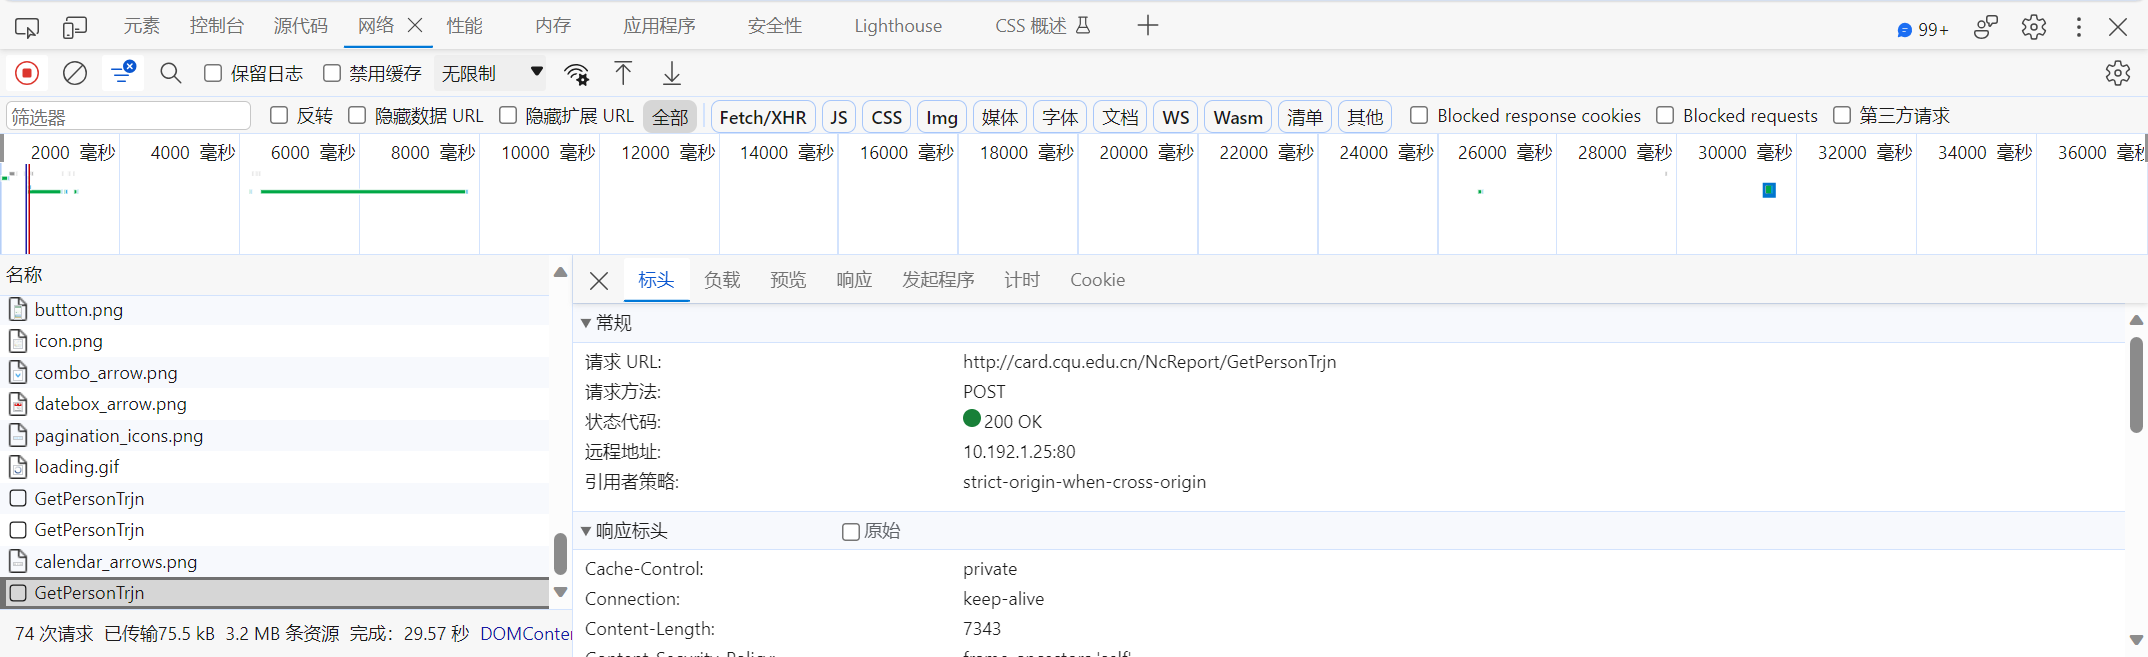Close the request details pane
This screenshot has width=2148, height=657.
[x=599, y=281]
